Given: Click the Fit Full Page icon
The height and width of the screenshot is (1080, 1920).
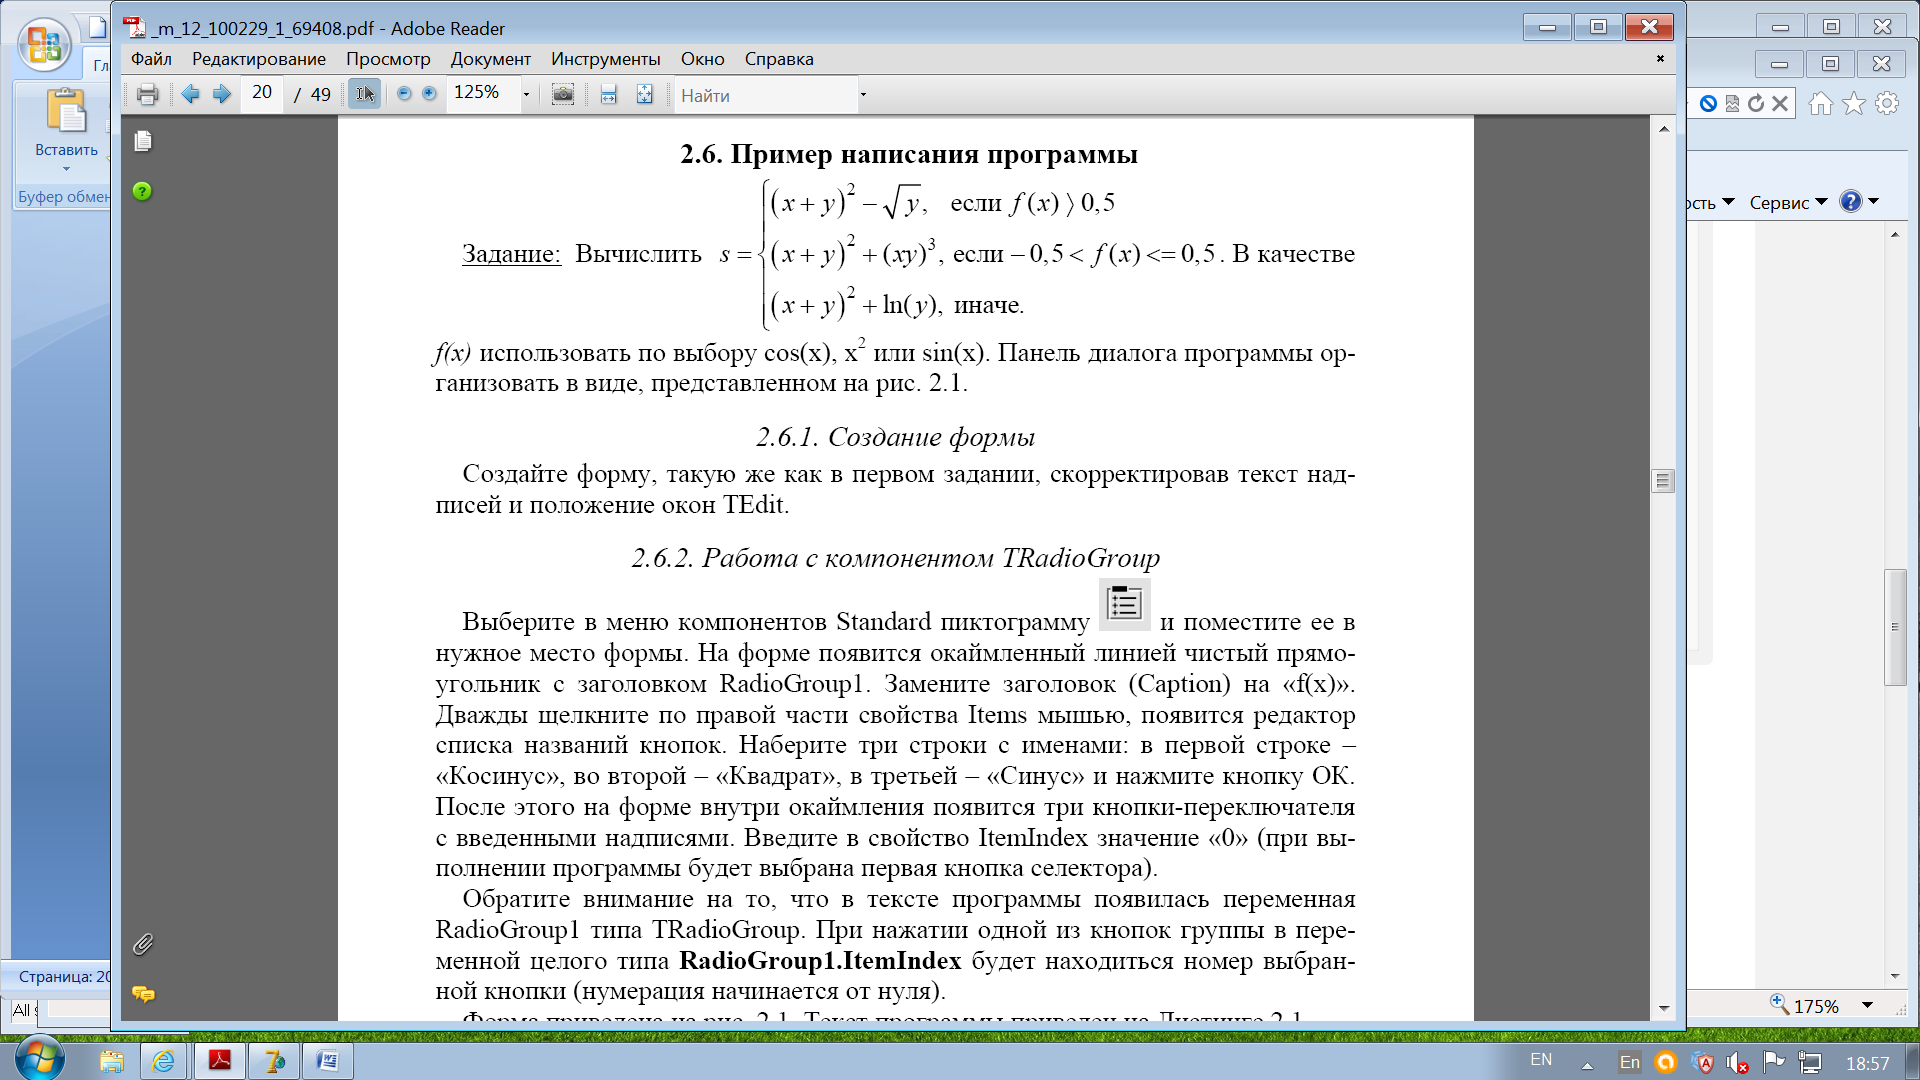Looking at the screenshot, I should click(x=645, y=95).
